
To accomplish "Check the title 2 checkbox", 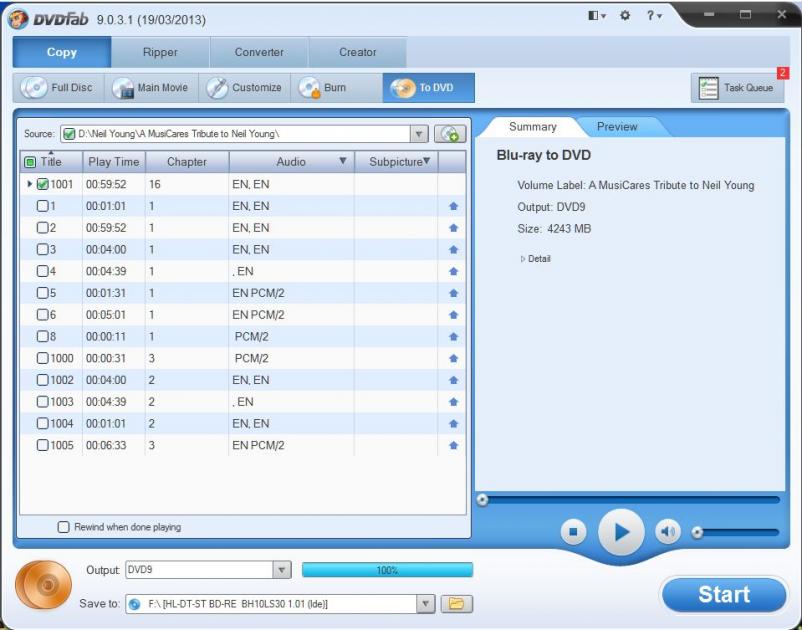I will [x=42, y=228].
